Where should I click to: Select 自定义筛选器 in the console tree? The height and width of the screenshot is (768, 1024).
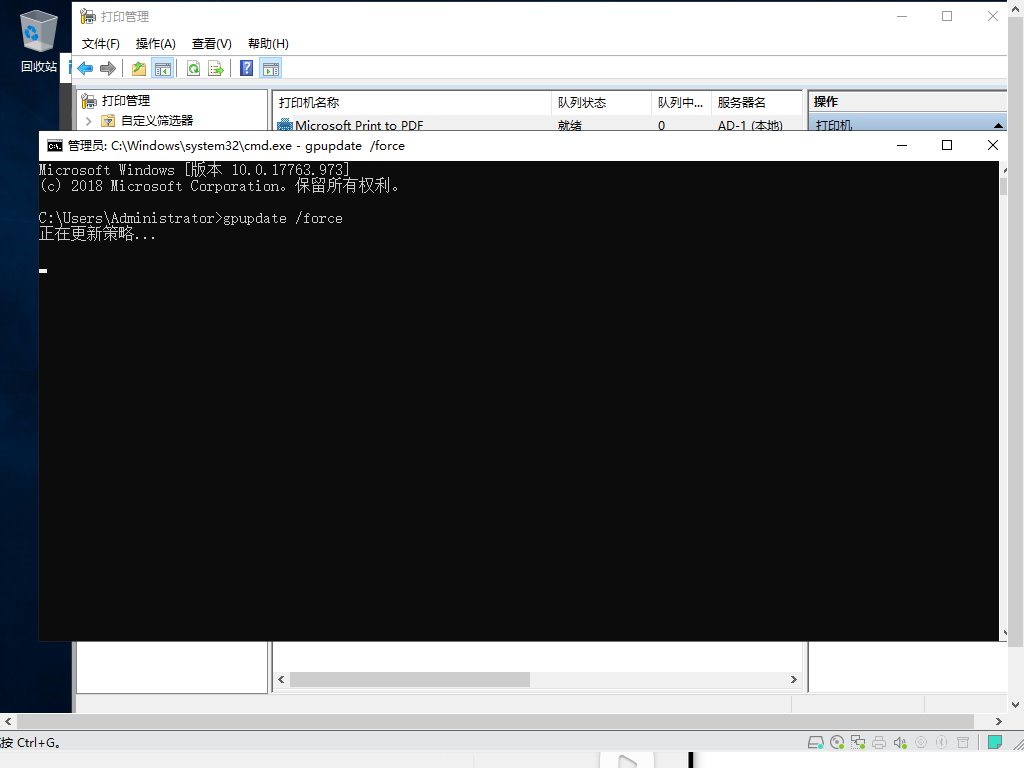pos(157,121)
